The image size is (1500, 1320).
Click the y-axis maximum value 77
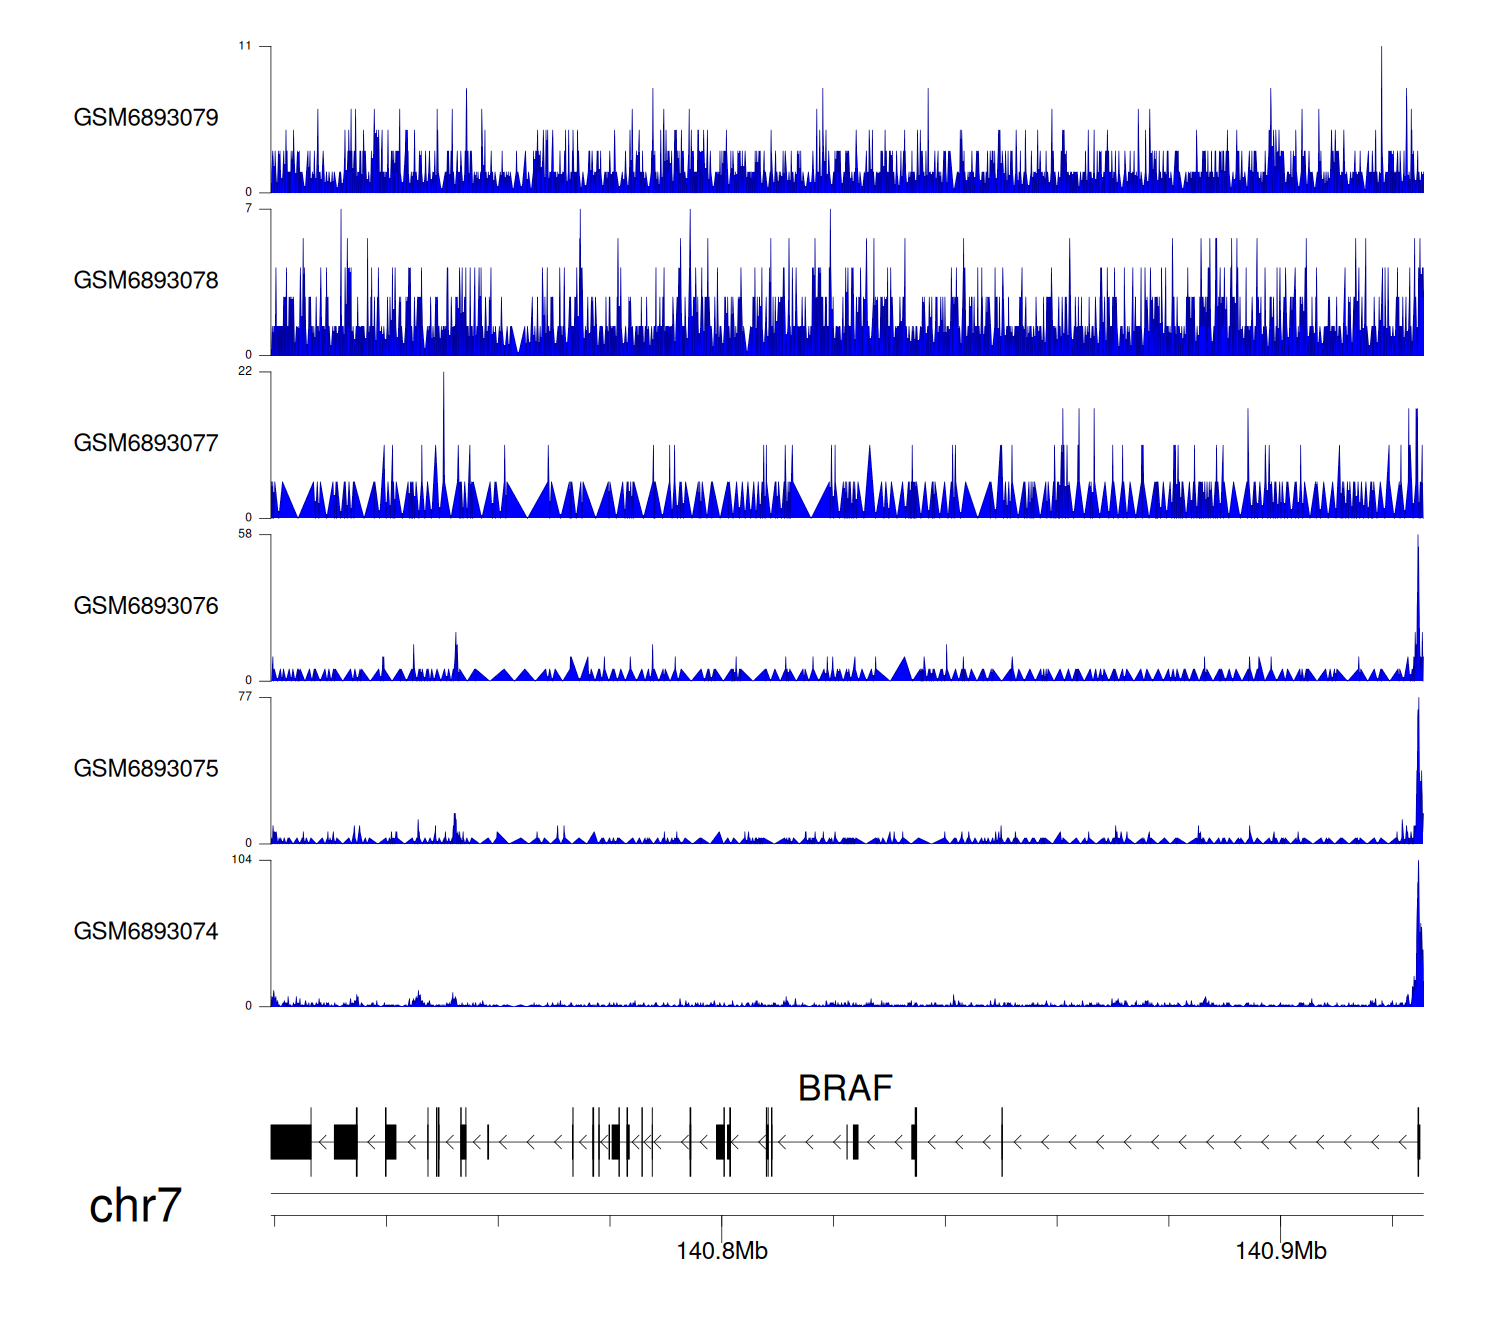point(245,697)
